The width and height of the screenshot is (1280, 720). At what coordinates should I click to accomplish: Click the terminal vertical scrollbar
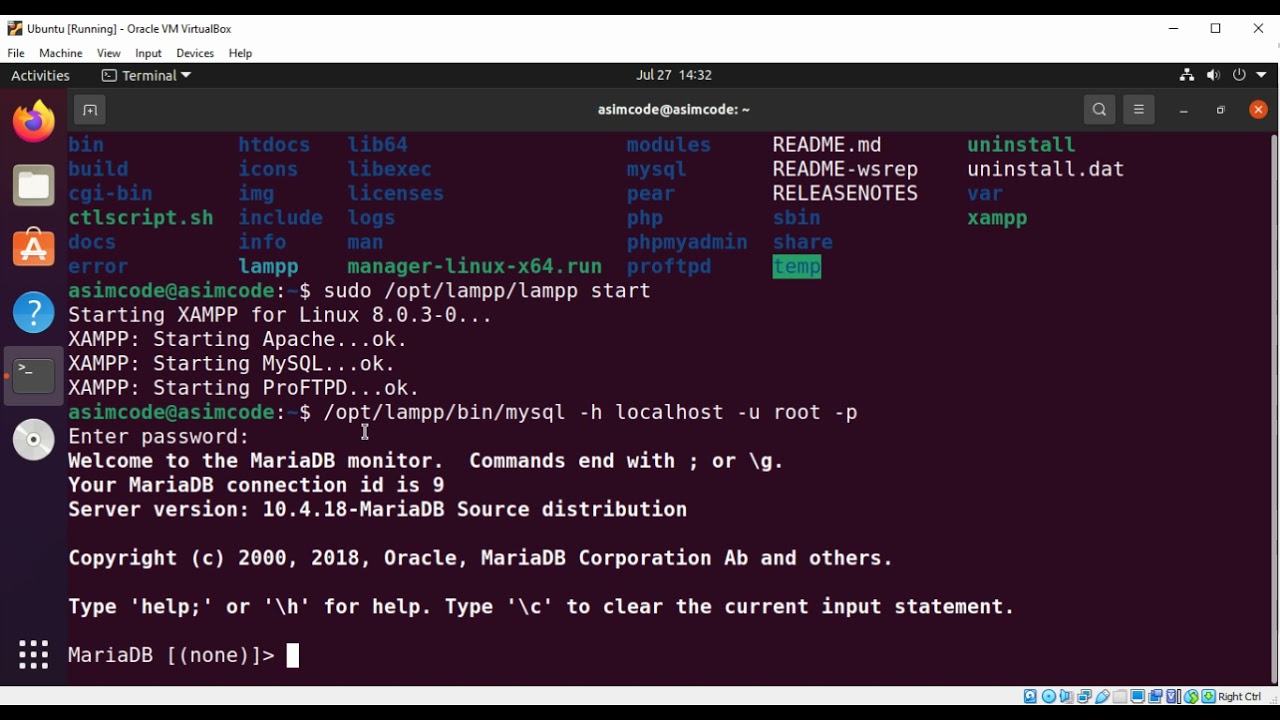[x=1273, y=408]
